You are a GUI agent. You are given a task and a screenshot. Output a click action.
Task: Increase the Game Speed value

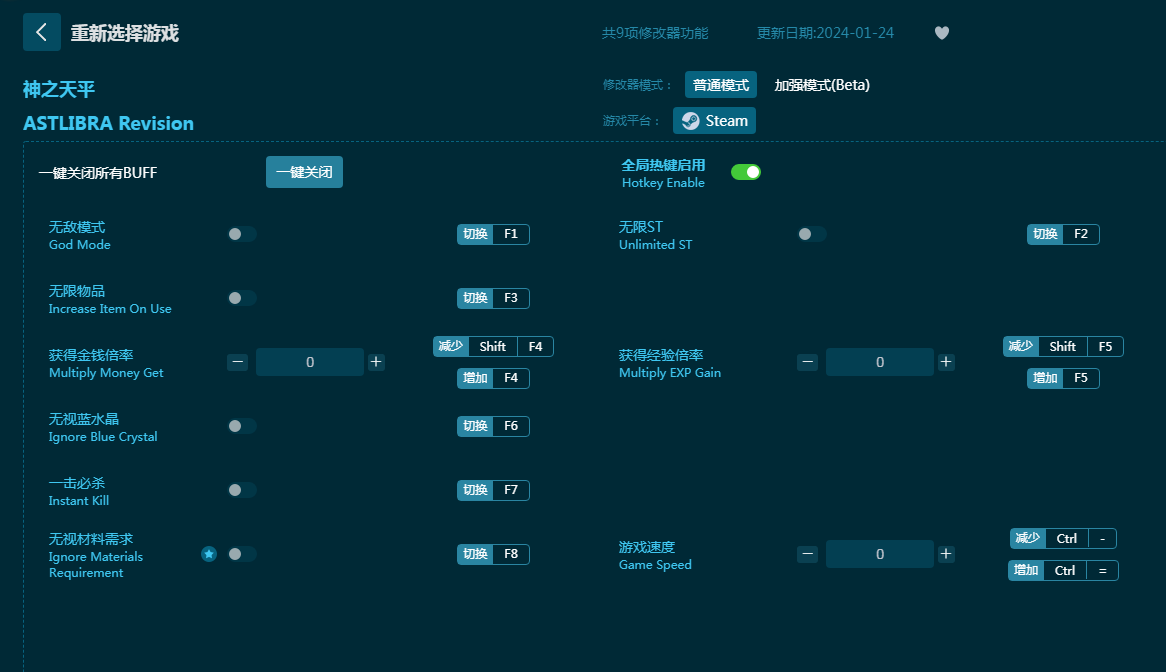coord(946,554)
